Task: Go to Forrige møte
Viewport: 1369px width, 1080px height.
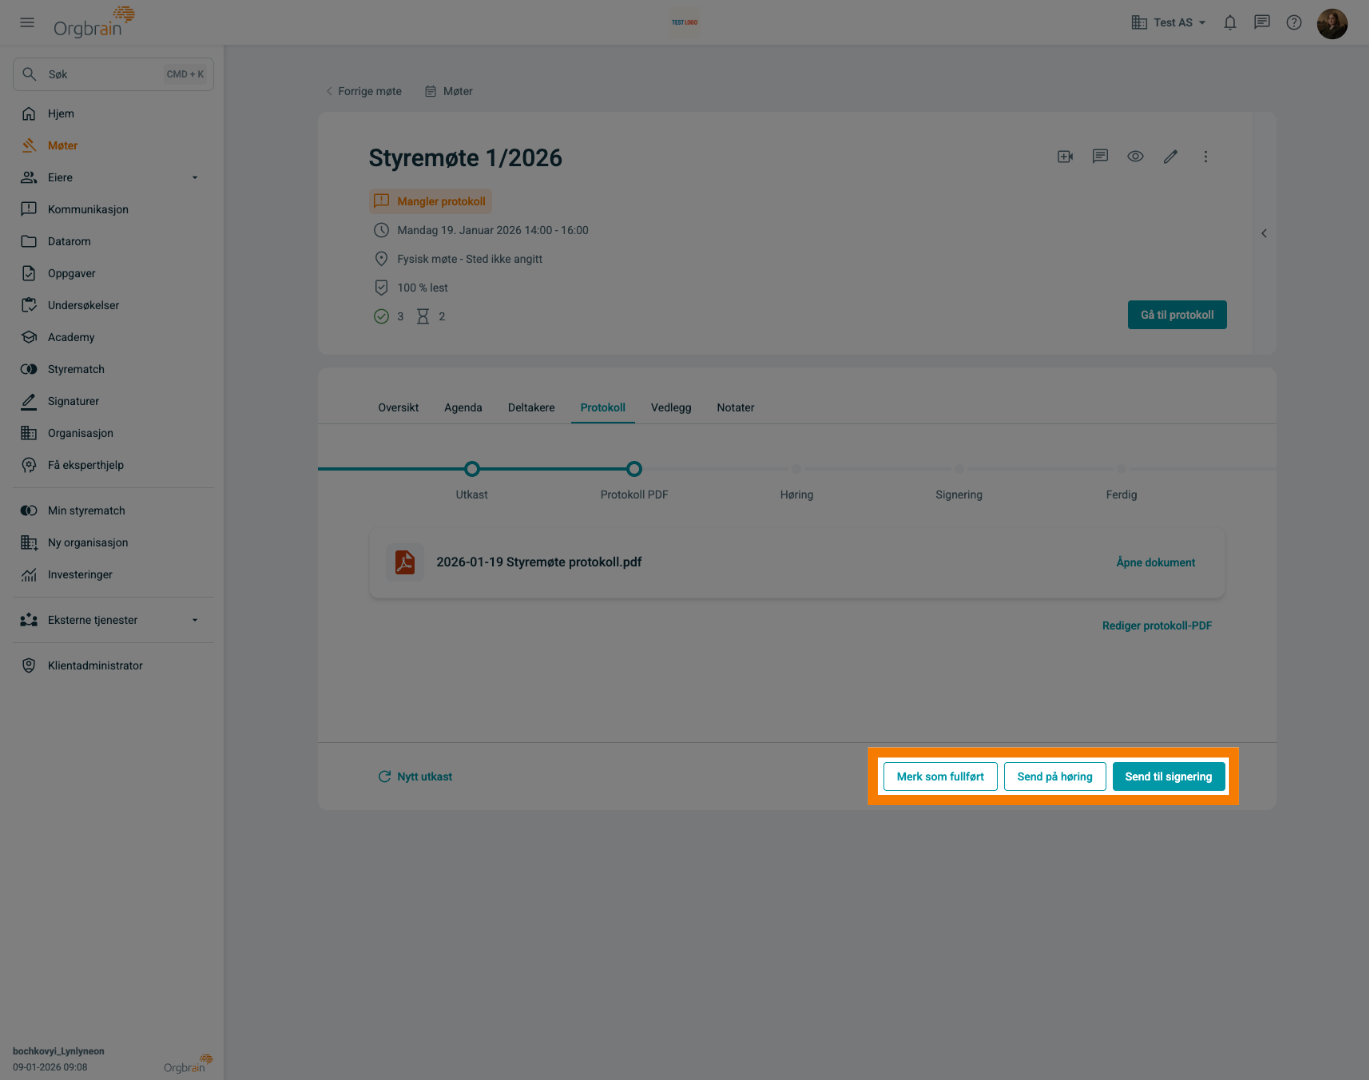Action: [x=364, y=91]
